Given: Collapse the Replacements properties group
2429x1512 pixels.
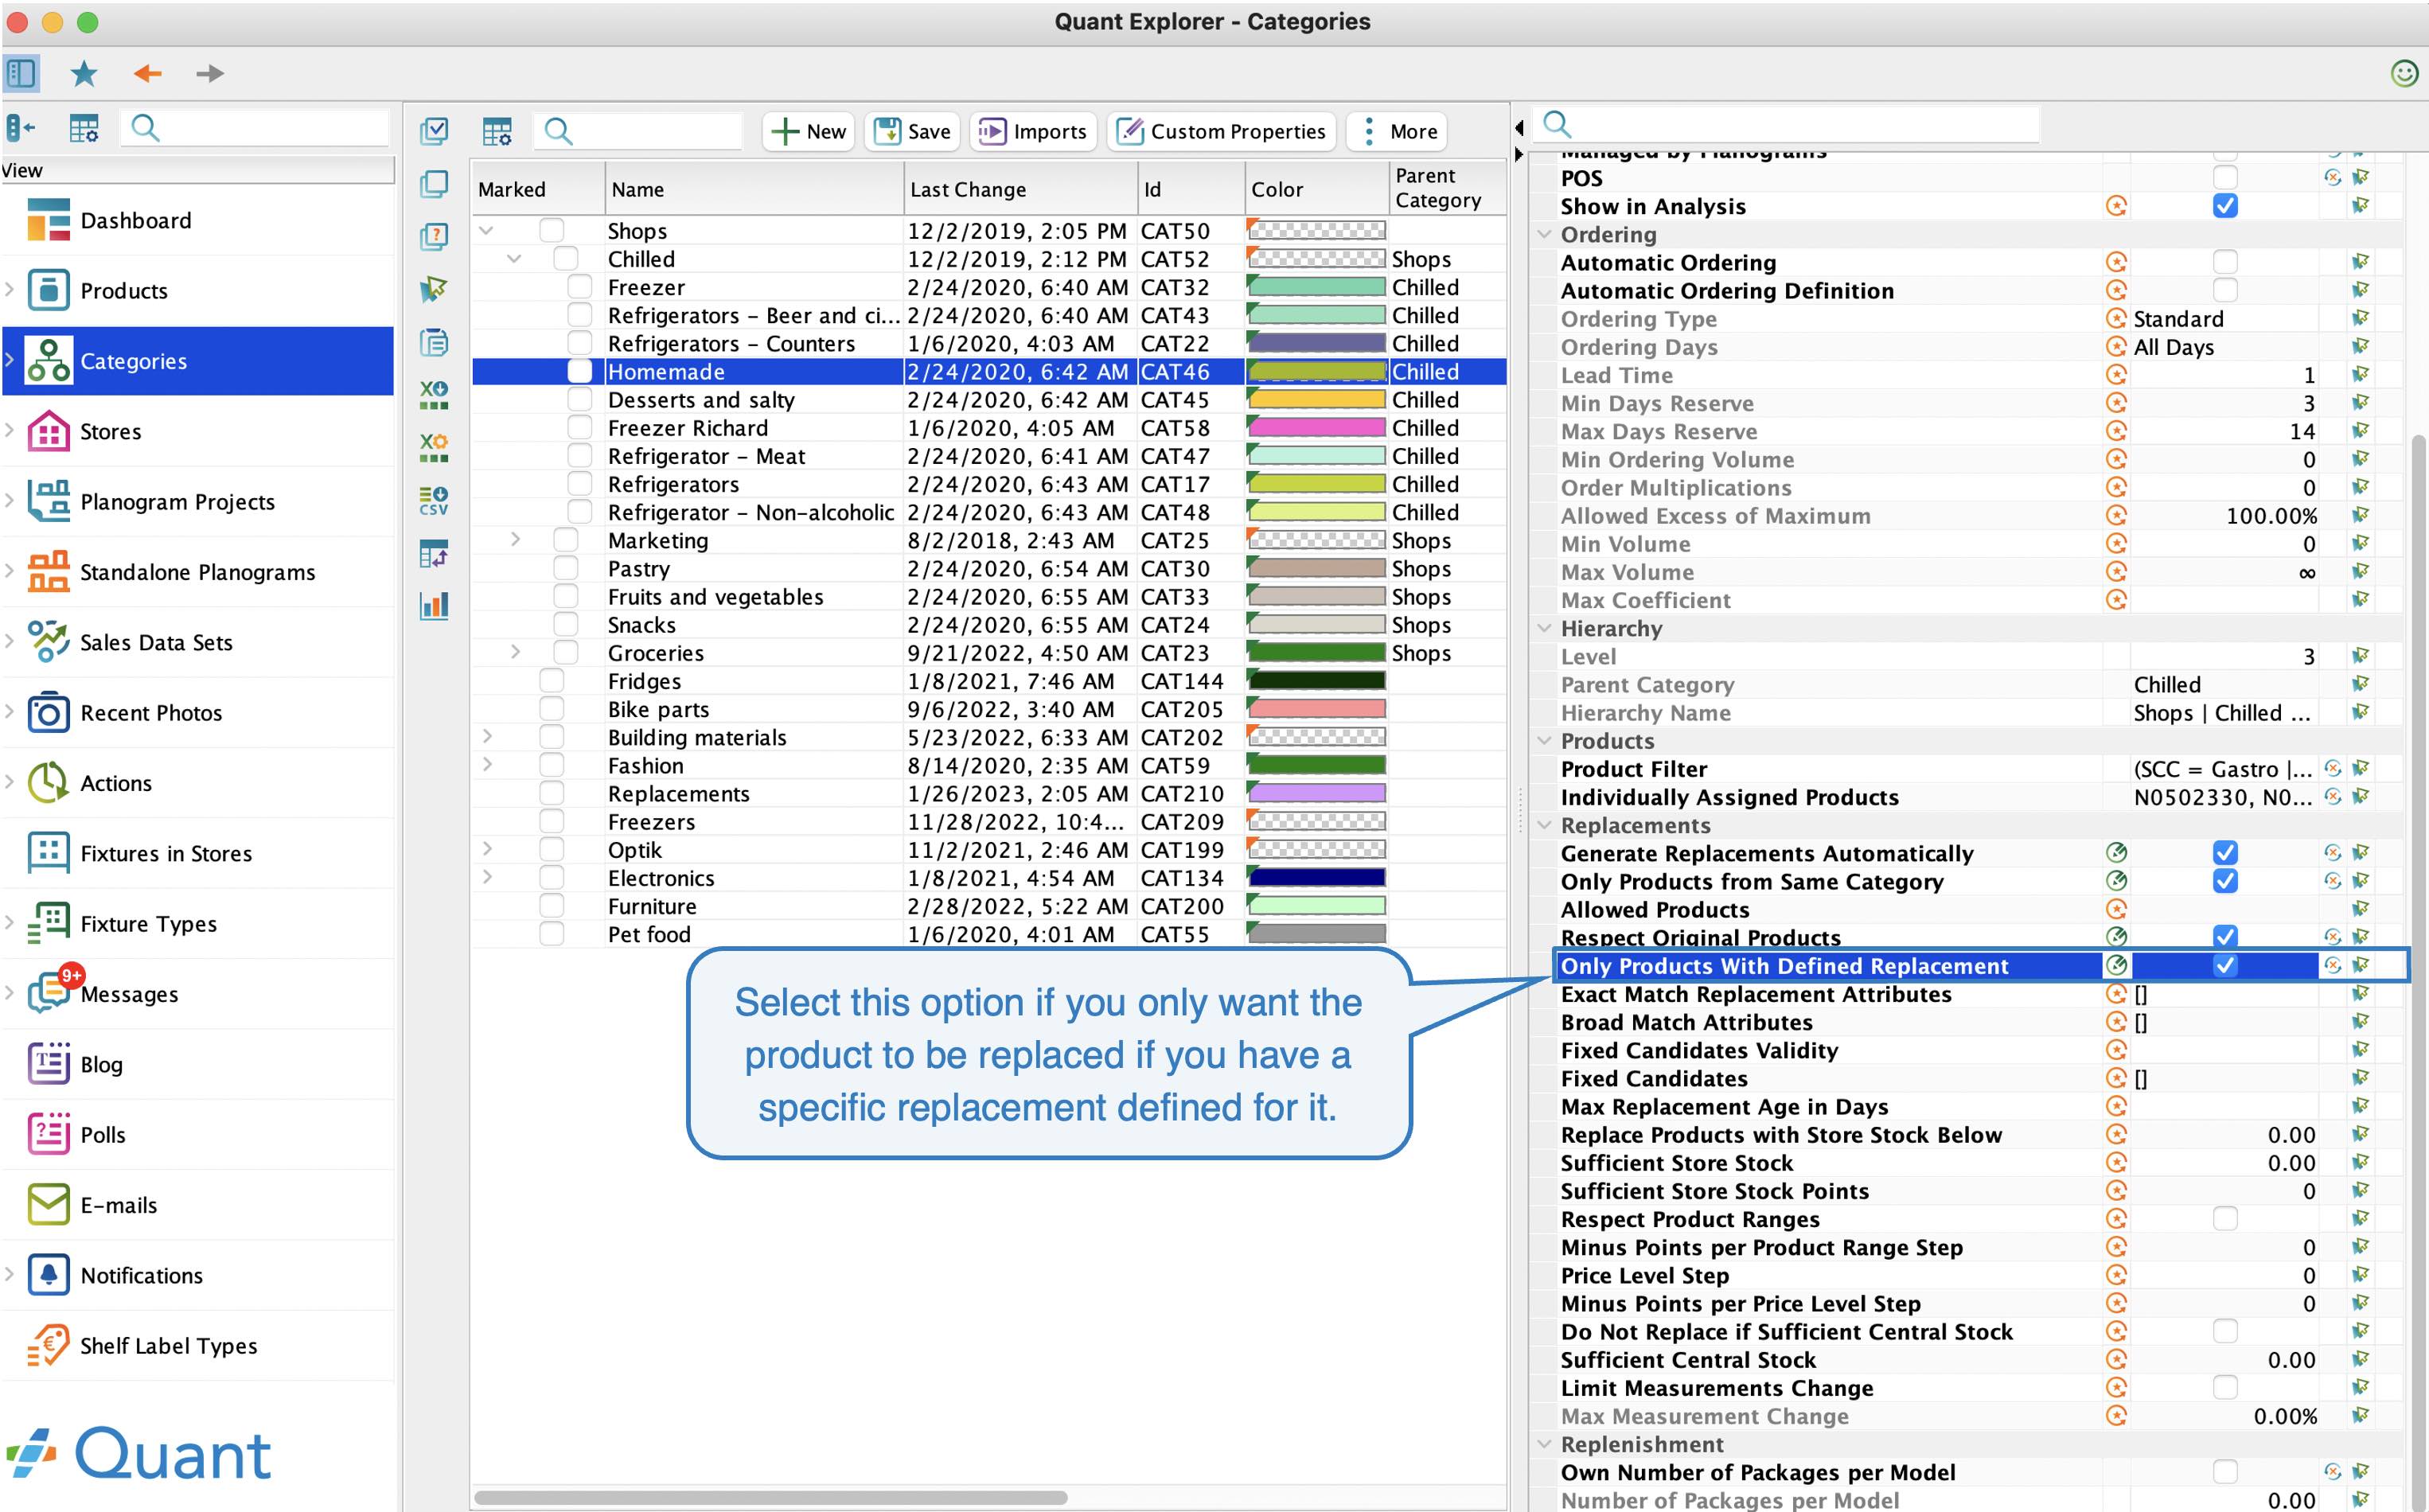Looking at the screenshot, I should (1544, 826).
